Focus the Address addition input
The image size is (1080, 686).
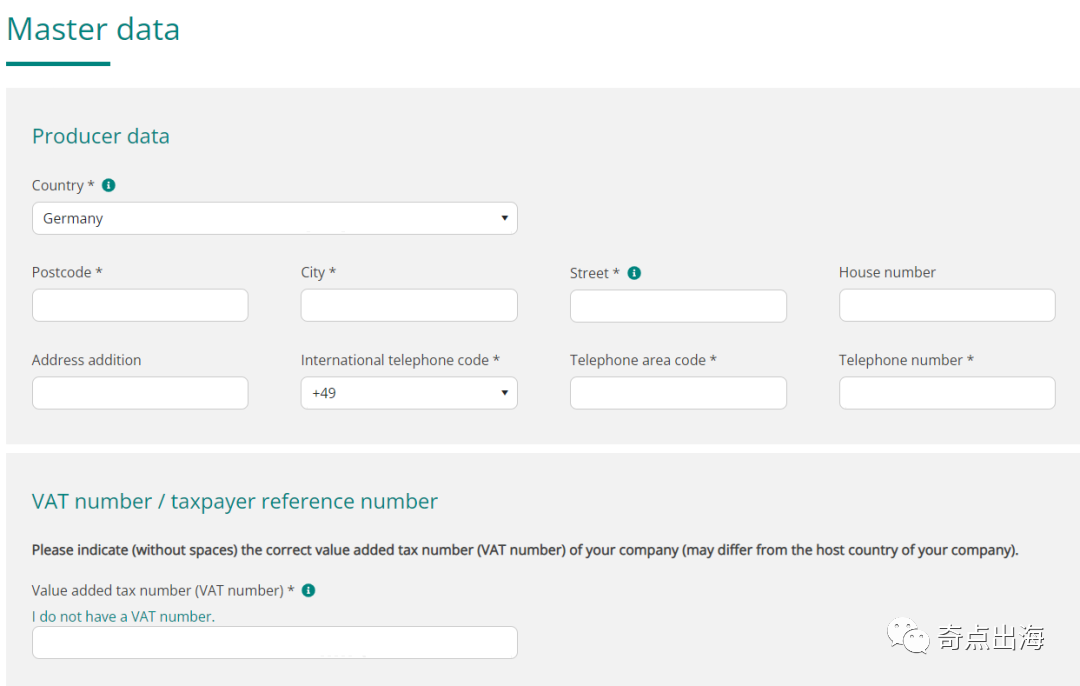click(140, 393)
